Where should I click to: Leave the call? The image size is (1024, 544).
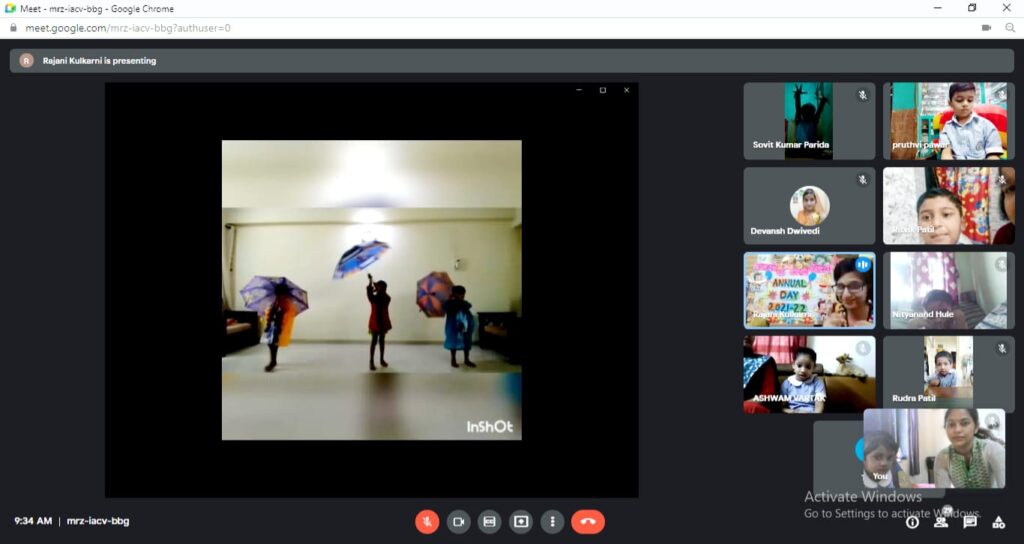(588, 522)
